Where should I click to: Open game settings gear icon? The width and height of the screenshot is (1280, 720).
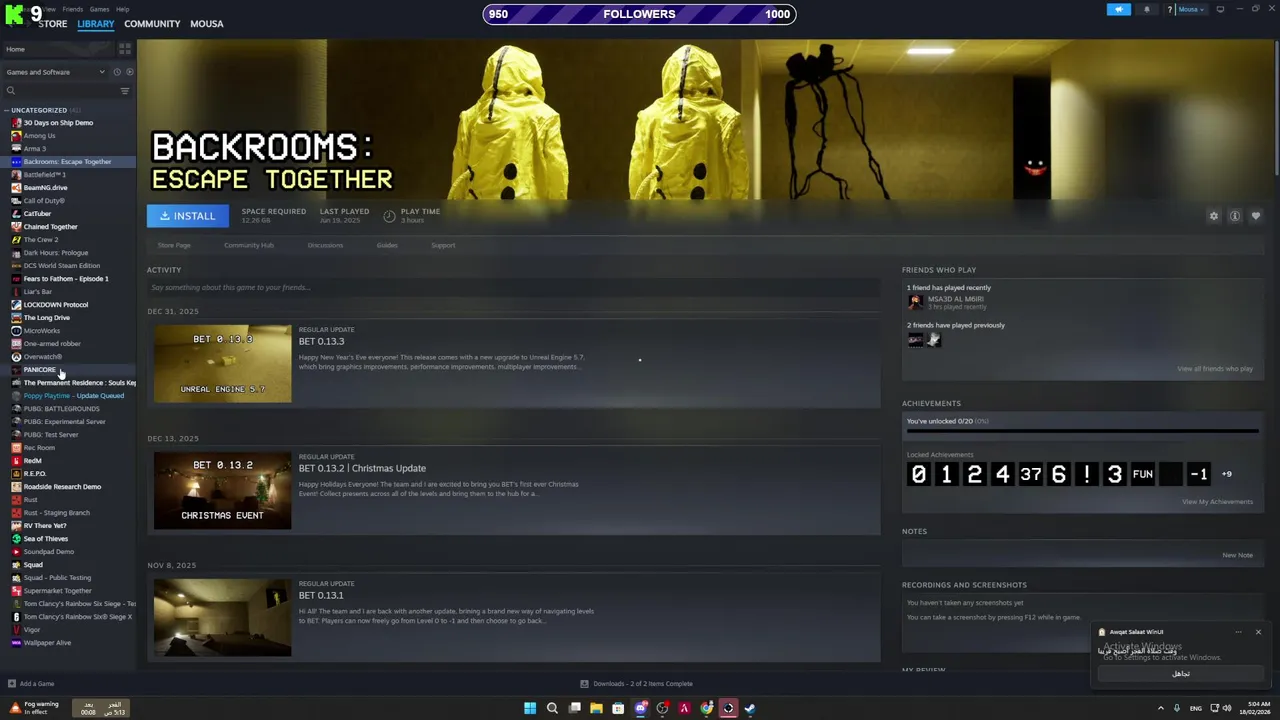[x=1214, y=216]
